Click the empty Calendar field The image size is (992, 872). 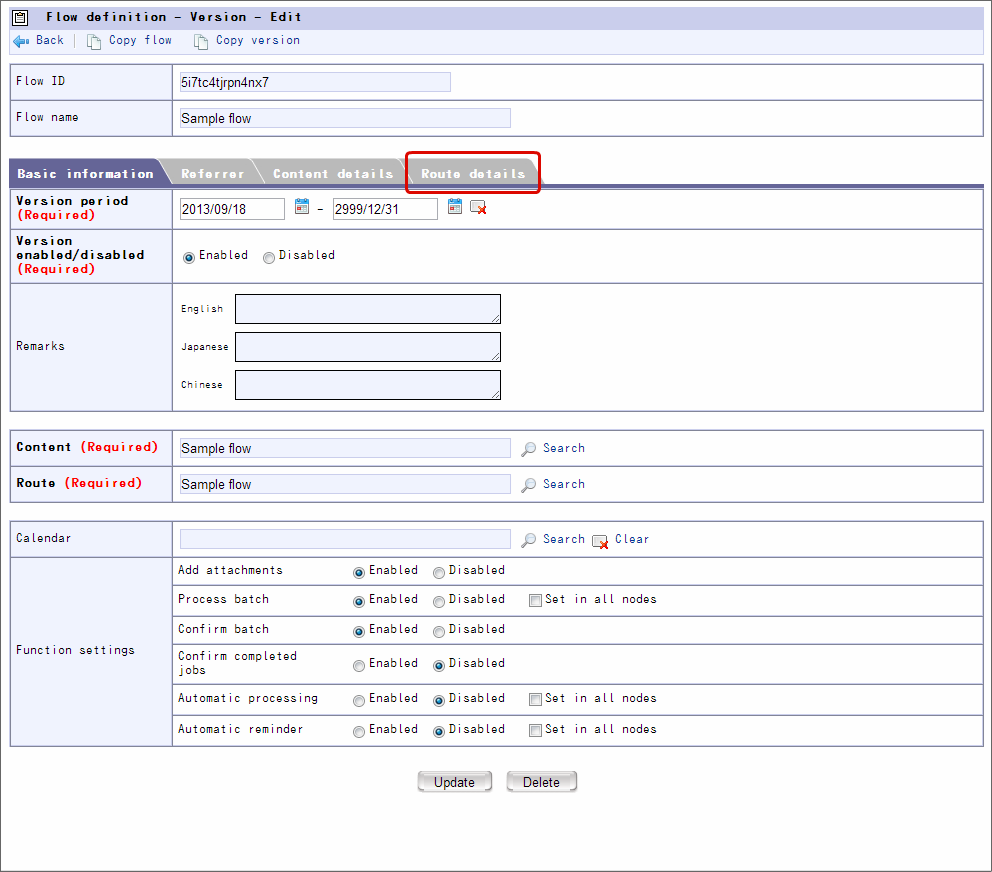pos(345,539)
